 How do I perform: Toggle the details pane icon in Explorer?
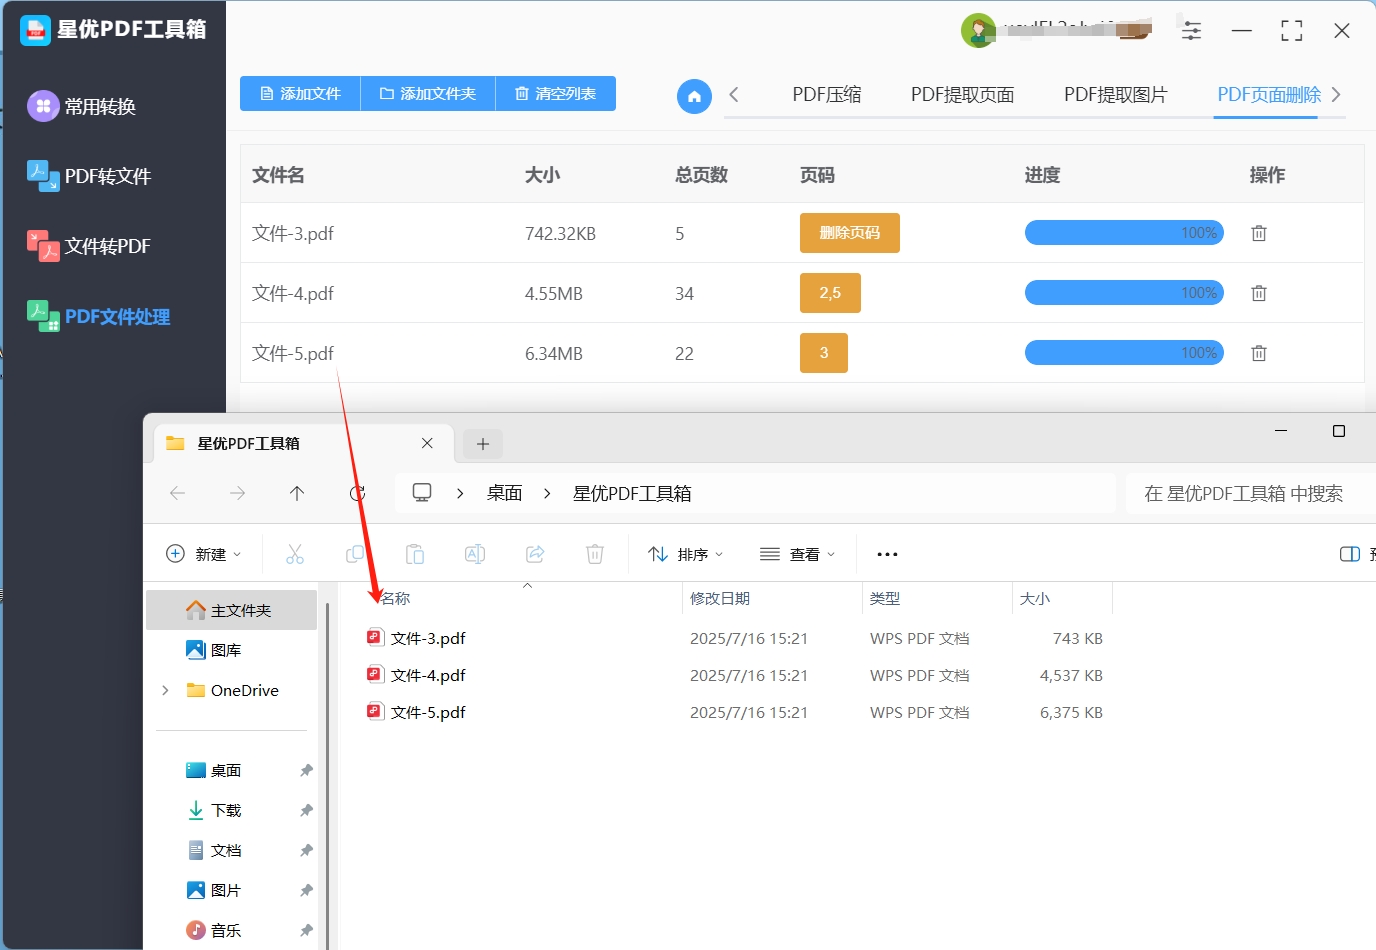tap(1350, 554)
